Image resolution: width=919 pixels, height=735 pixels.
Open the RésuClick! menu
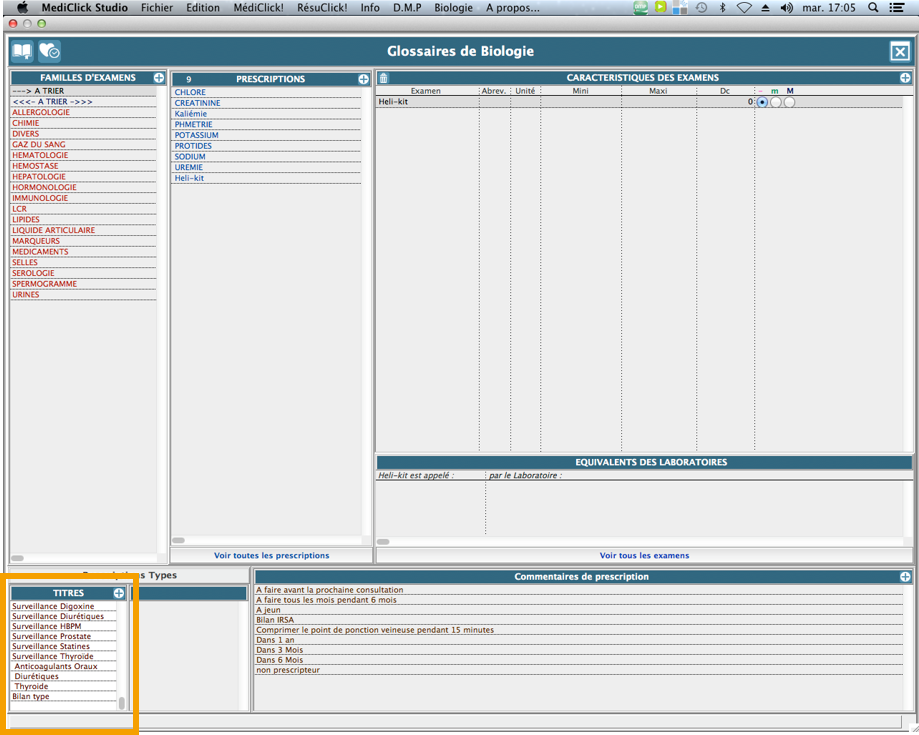click(322, 7)
